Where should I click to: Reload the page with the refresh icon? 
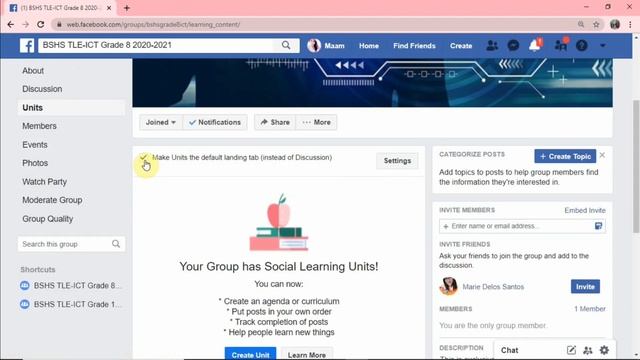tap(40, 24)
